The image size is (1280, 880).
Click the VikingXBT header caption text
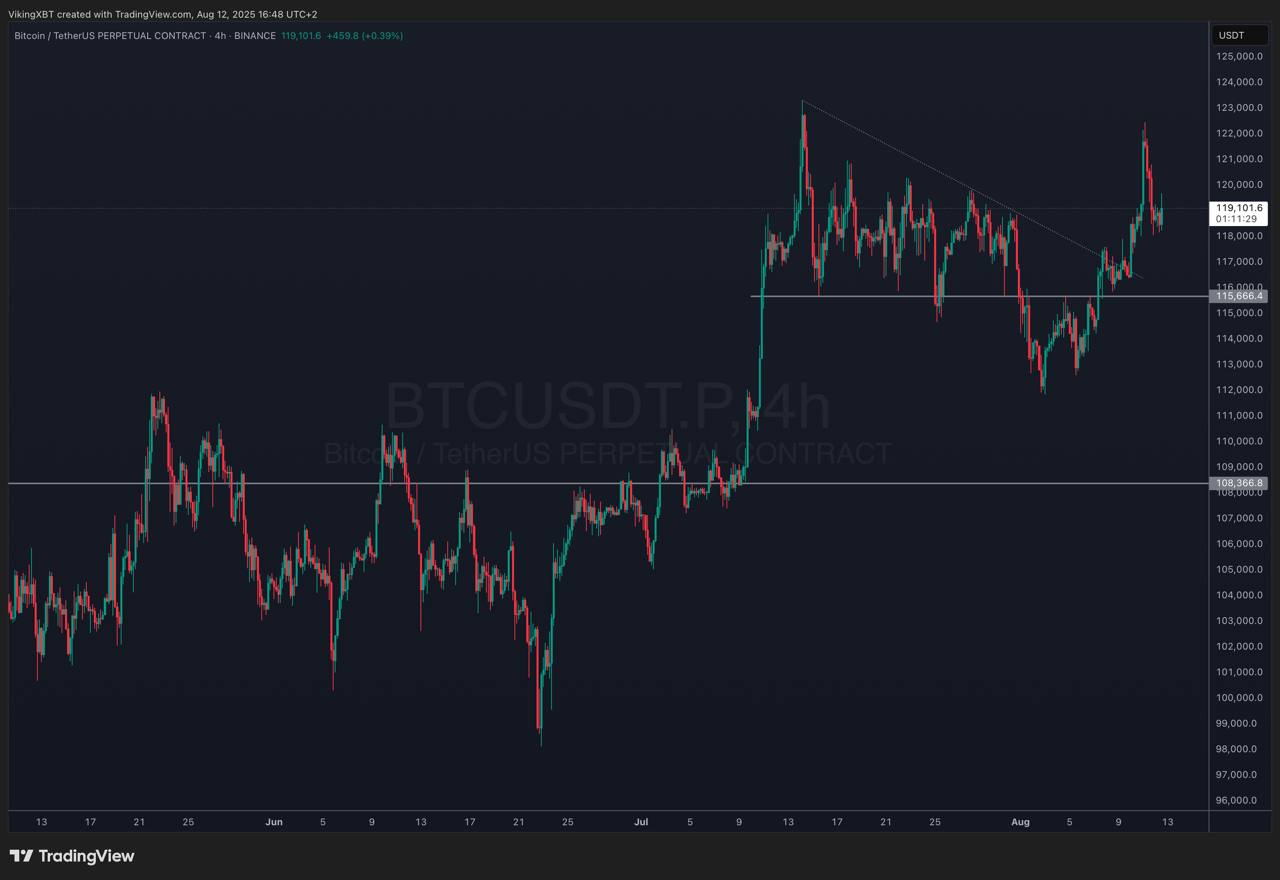[162, 14]
